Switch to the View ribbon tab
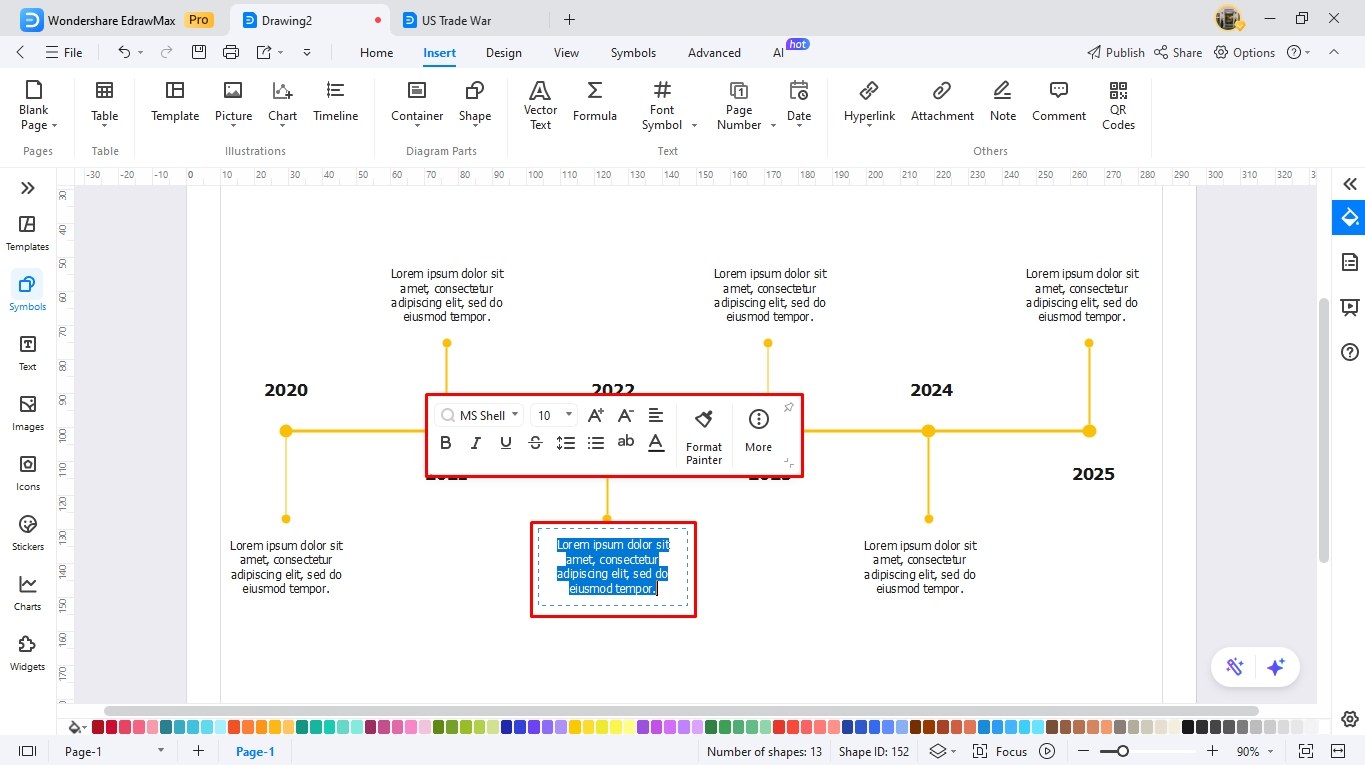 (x=566, y=53)
